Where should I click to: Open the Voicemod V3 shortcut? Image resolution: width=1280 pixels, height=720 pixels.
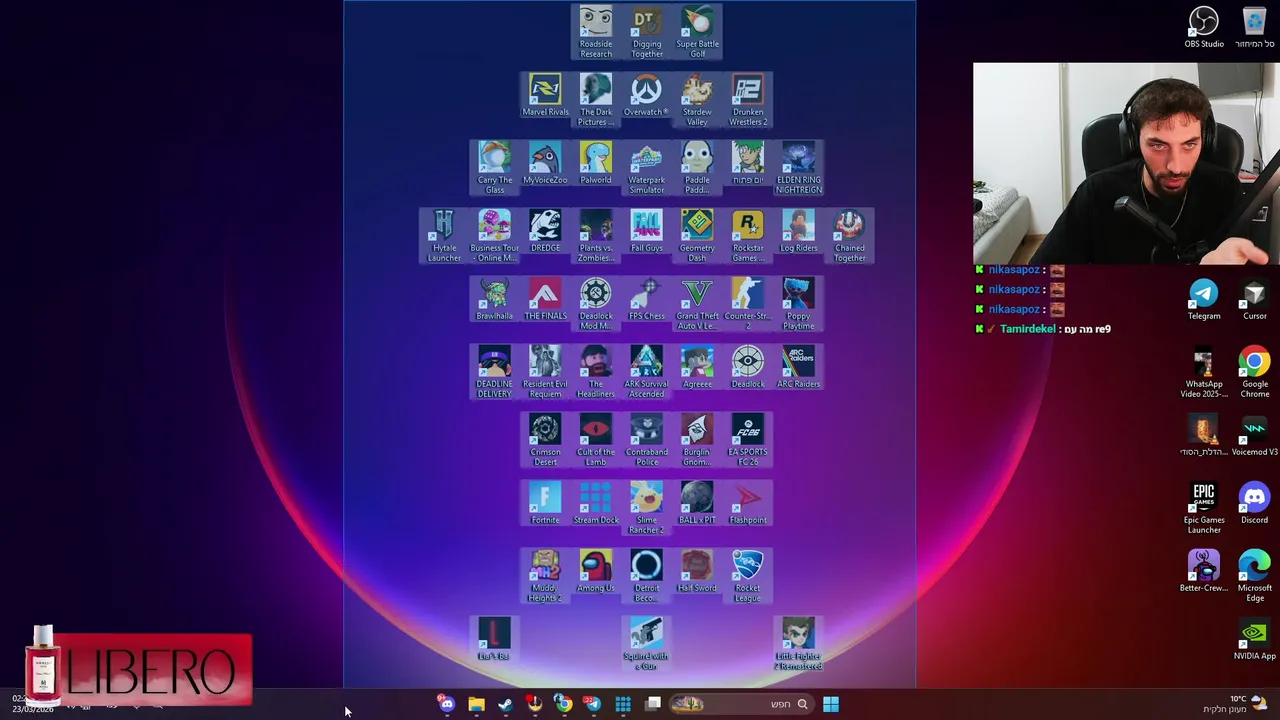coord(1254,436)
